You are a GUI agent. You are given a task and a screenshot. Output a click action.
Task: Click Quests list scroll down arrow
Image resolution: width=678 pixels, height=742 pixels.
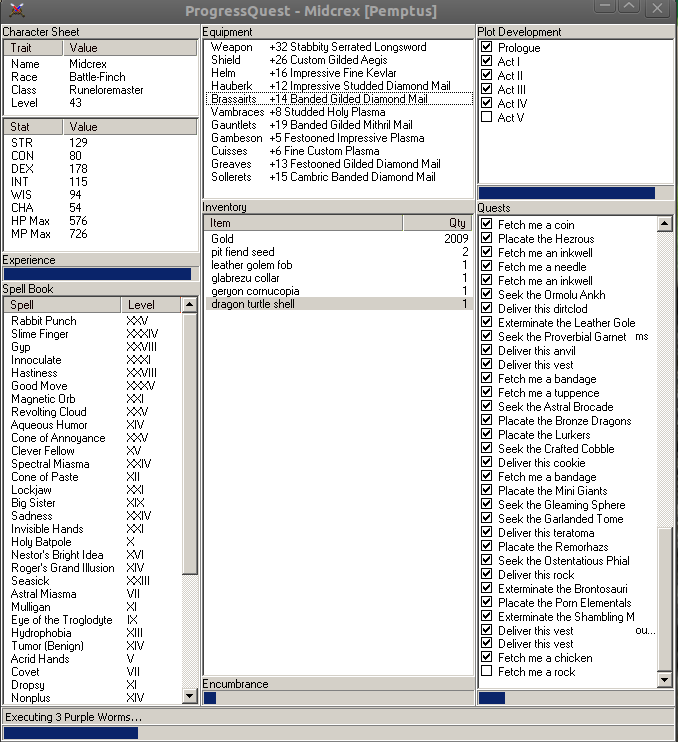pos(665,680)
